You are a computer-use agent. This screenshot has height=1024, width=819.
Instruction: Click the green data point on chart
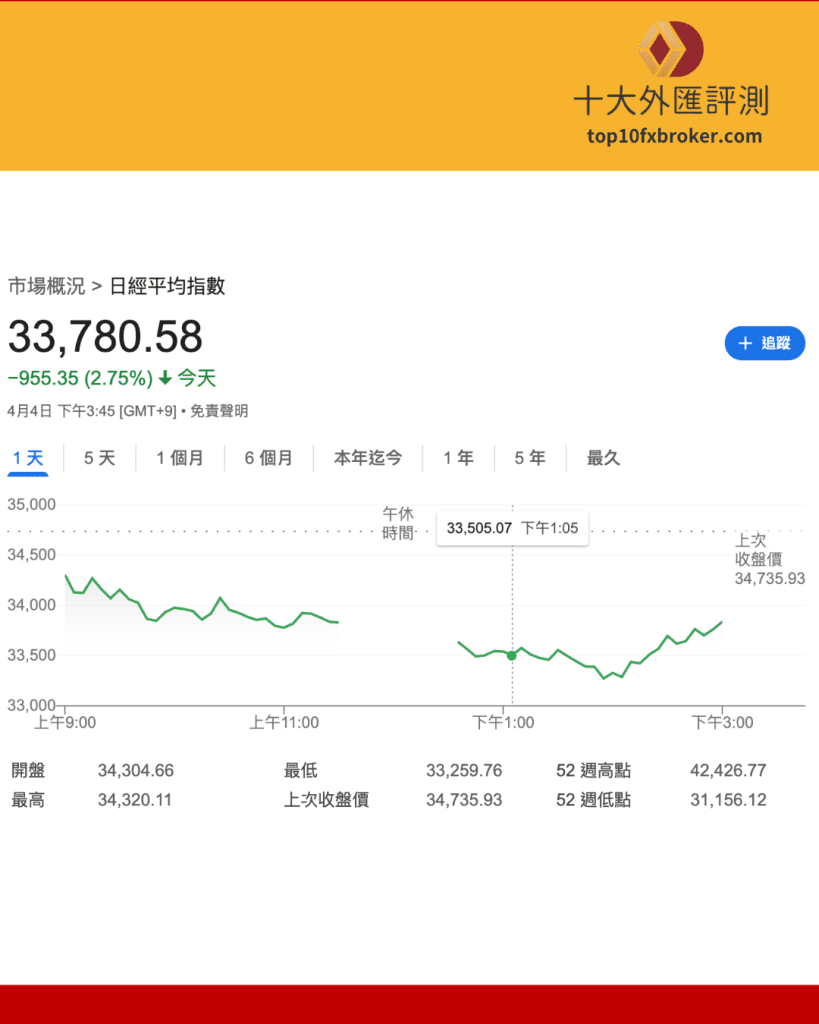pos(512,655)
